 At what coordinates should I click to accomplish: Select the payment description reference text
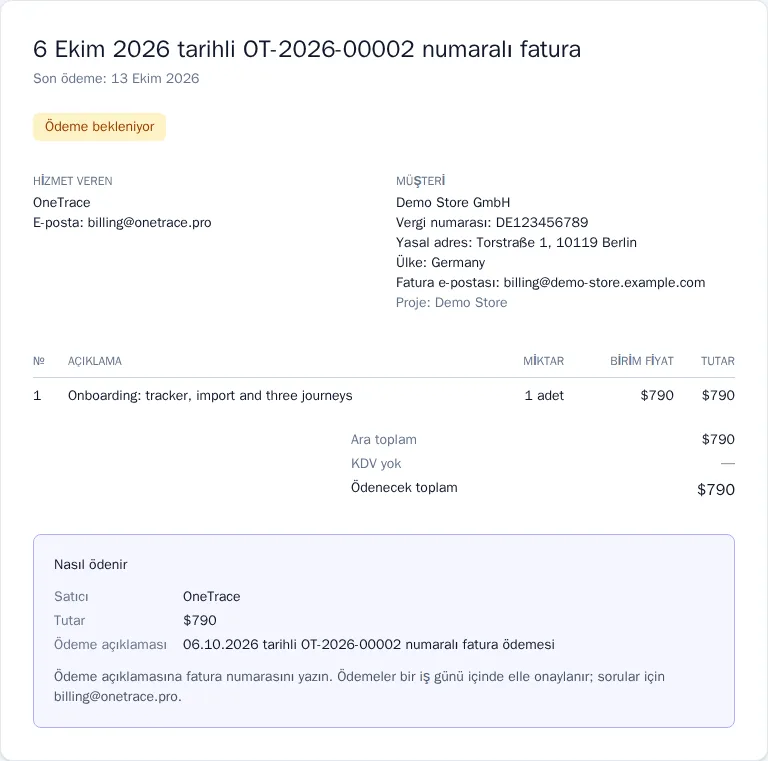click(369, 644)
